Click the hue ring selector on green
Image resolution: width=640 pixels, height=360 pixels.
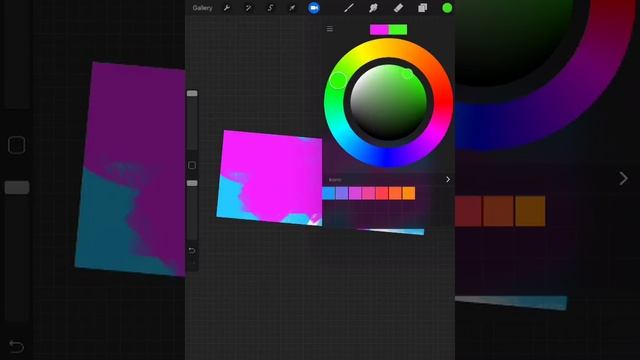click(338, 80)
